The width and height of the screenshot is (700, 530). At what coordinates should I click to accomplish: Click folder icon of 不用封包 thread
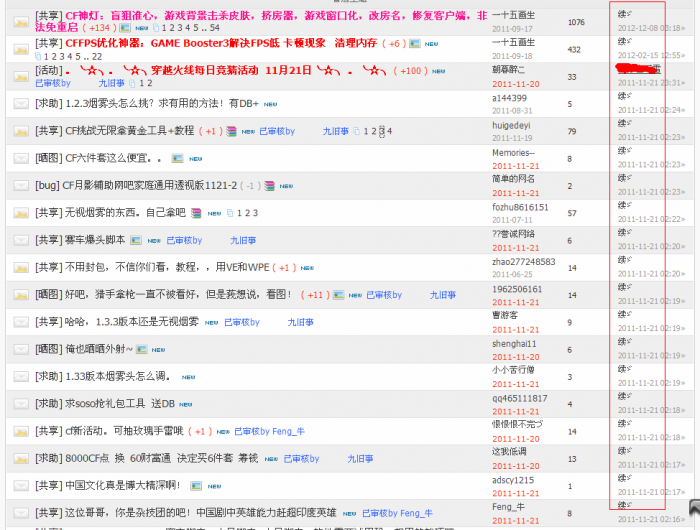21,267
